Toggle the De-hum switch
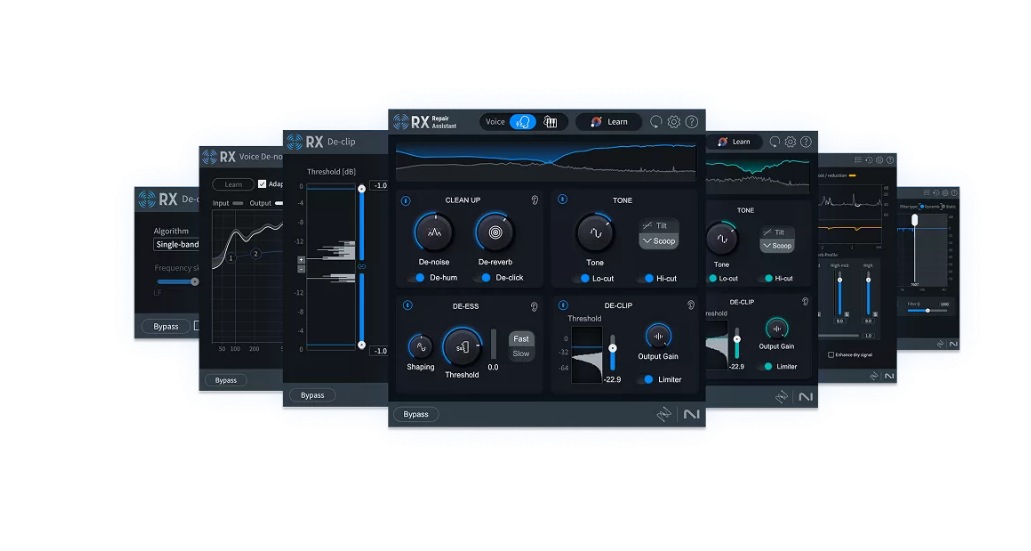Screen dimensions: 1031x551 point(417,278)
